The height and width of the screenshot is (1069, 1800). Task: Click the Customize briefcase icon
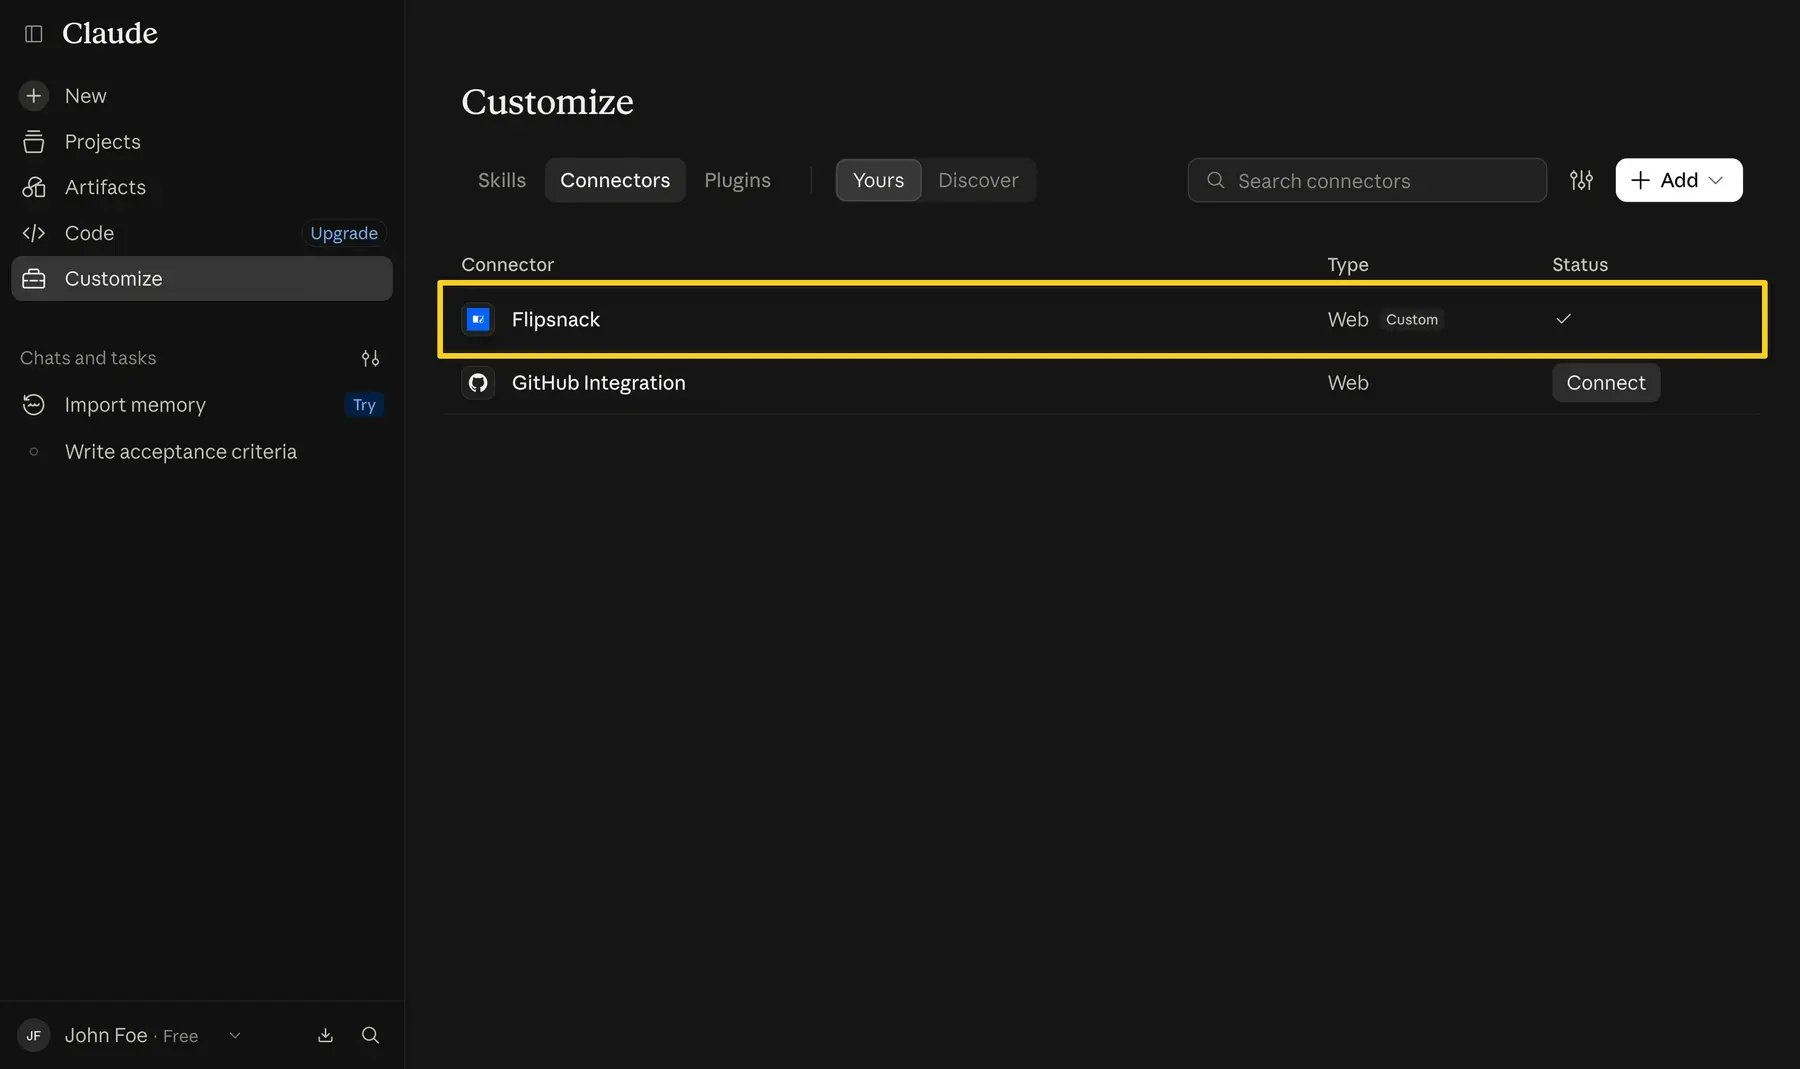pyautogui.click(x=33, y=278)
